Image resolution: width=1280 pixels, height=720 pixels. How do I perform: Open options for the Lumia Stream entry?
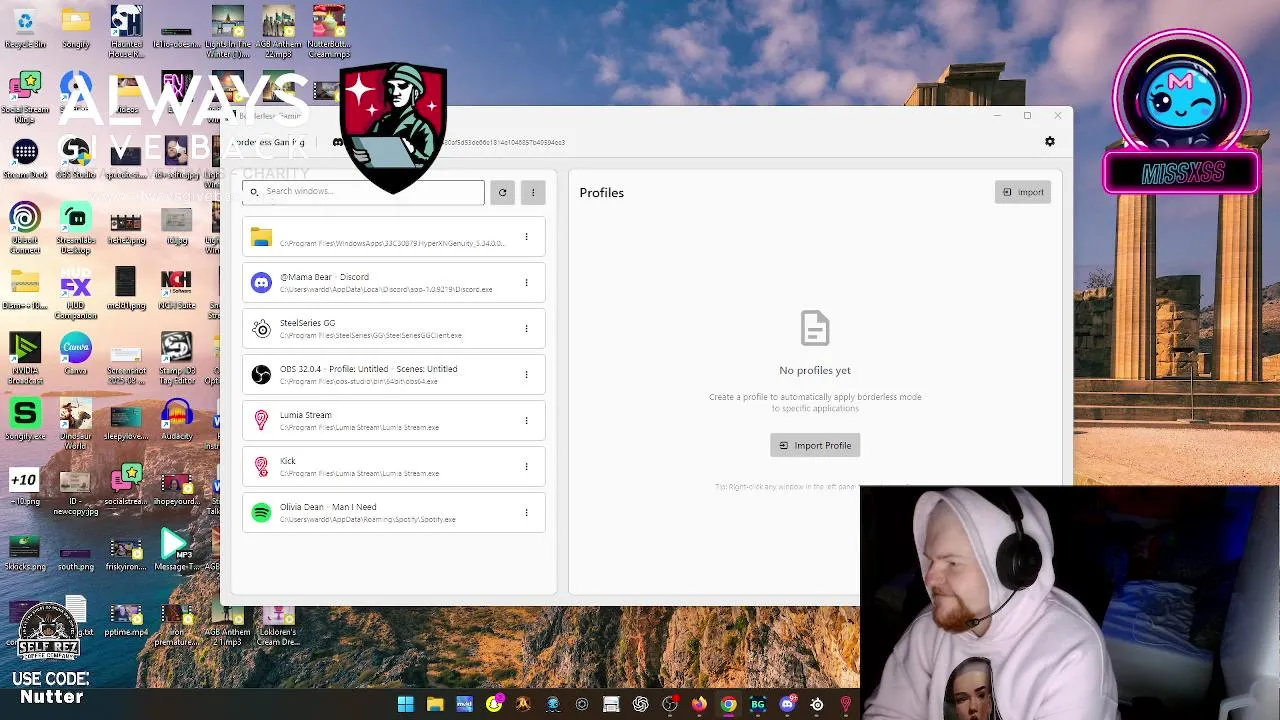pyautogui.click(x=526, y=421)
